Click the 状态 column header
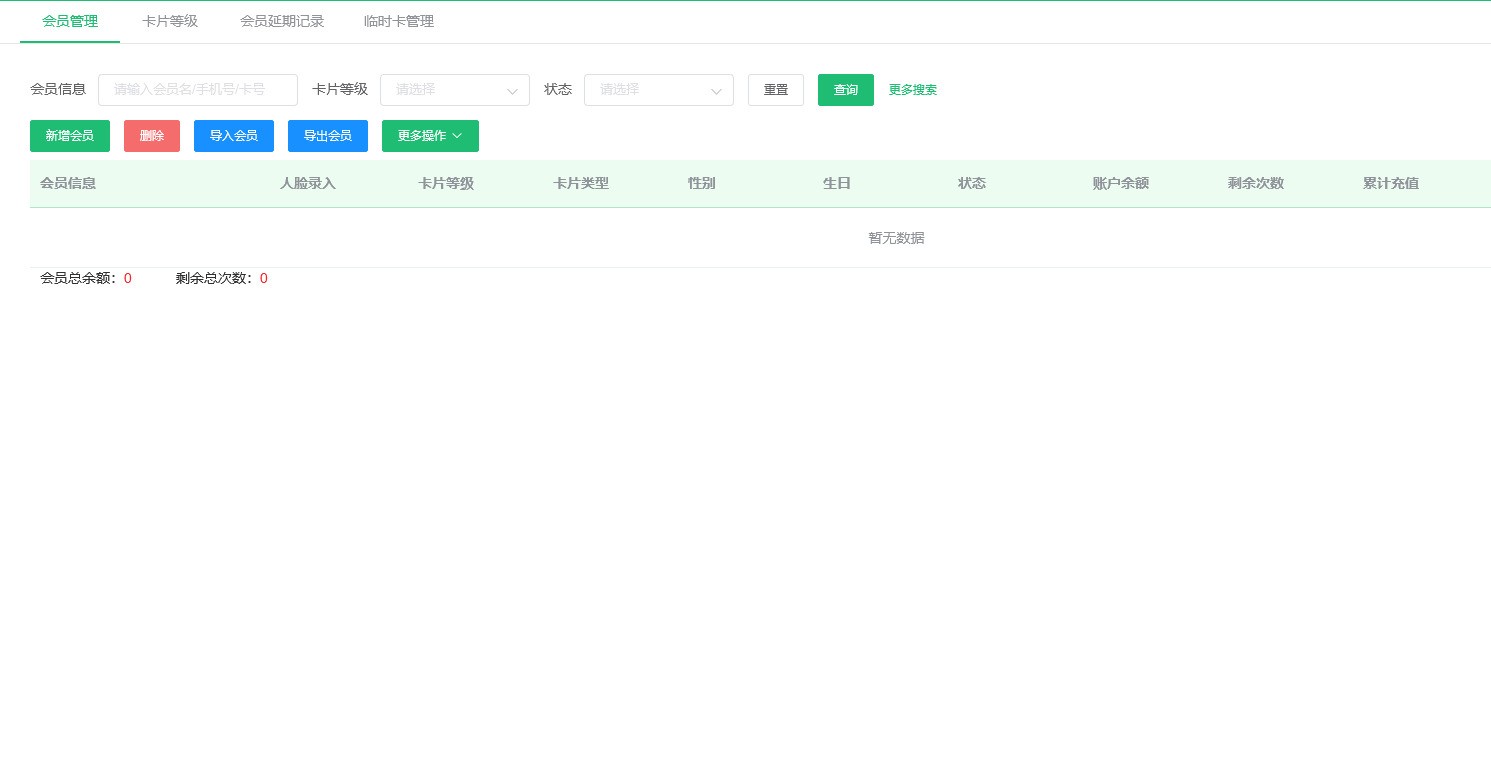1491x763 pixels. pyautogui.click(x=972, y=184)
